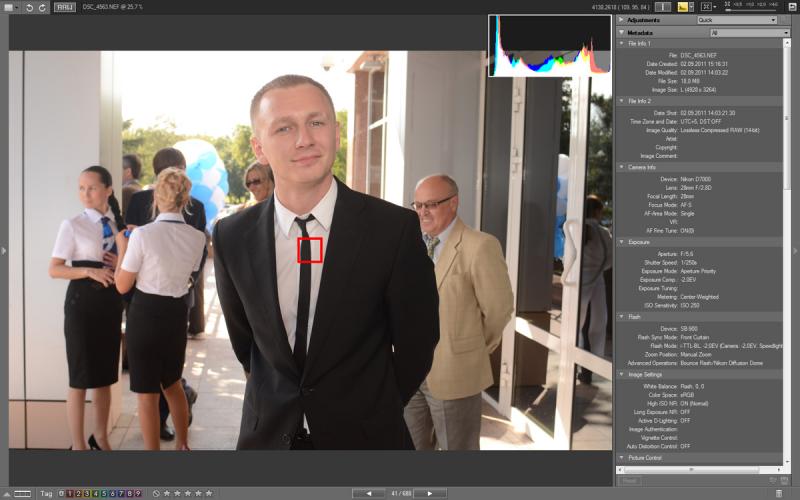Expand the left side panel arrow

tap(4, 251)
